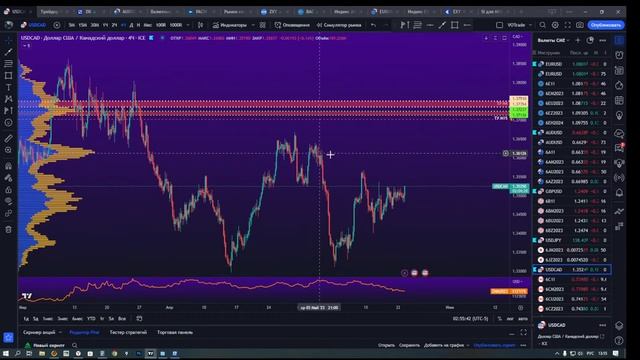
Task: Open watchlist options three dots
Action: pyautogui.click(x=602, y=40)
